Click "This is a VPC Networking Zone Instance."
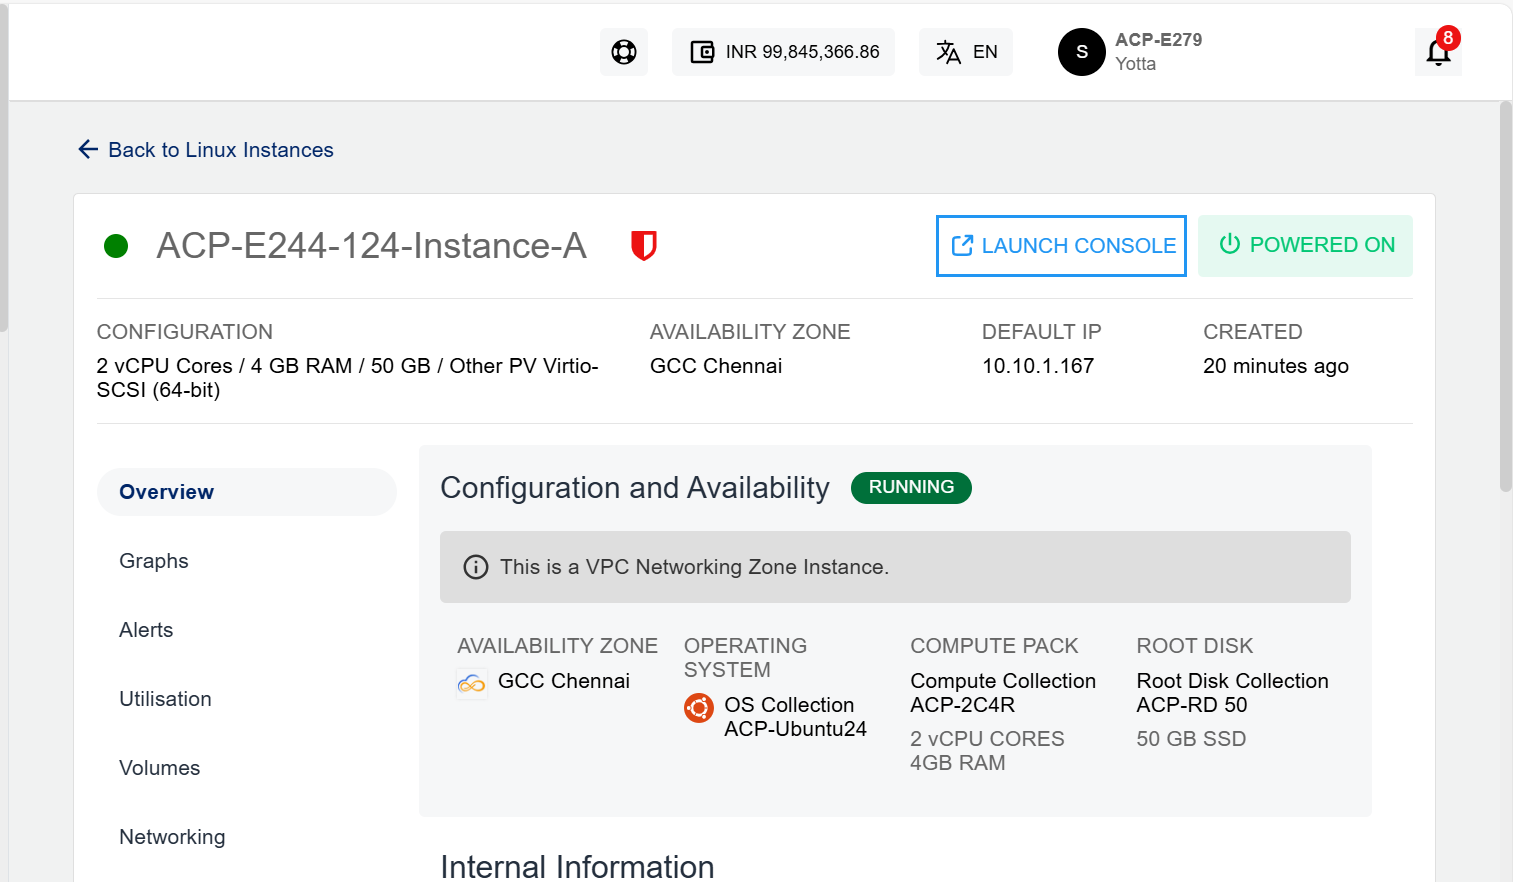Viewport: 1513px width, 882px height. [694, 567]
